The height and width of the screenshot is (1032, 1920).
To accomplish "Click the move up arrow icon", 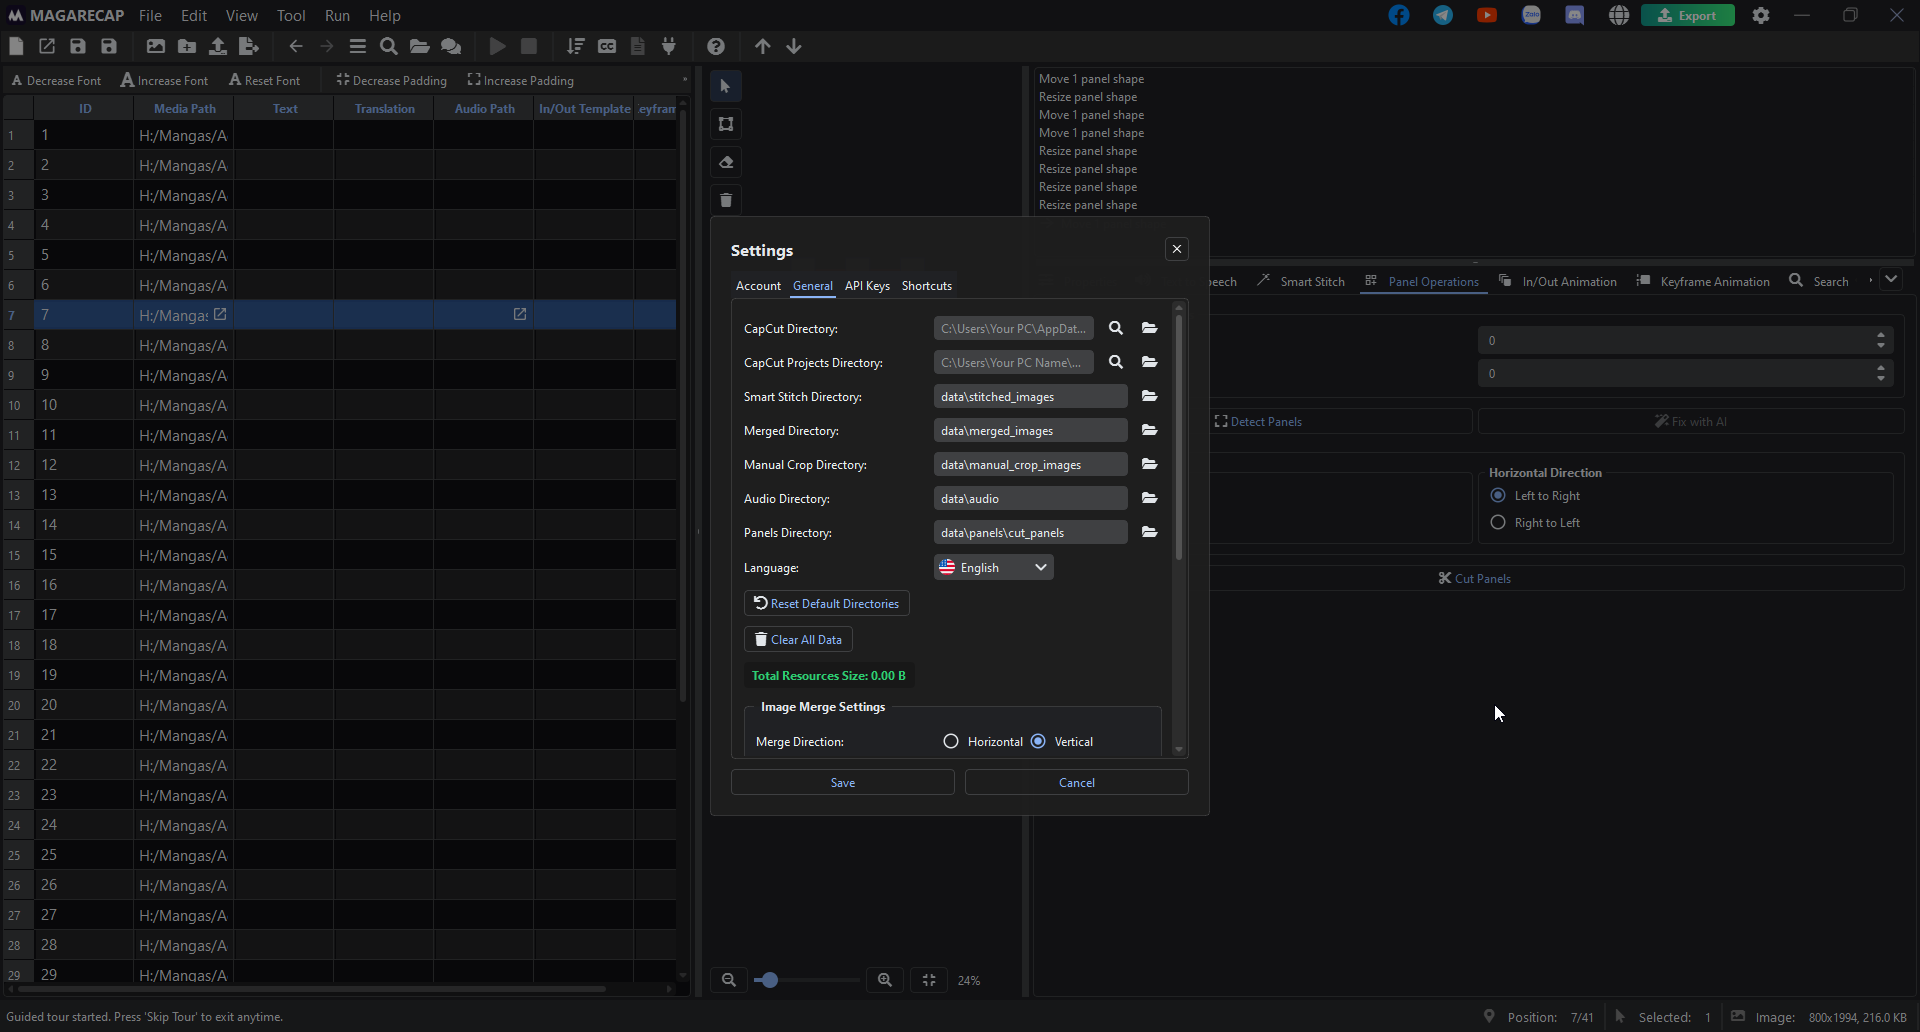I will pyautogui.click(x=763, y=46).
